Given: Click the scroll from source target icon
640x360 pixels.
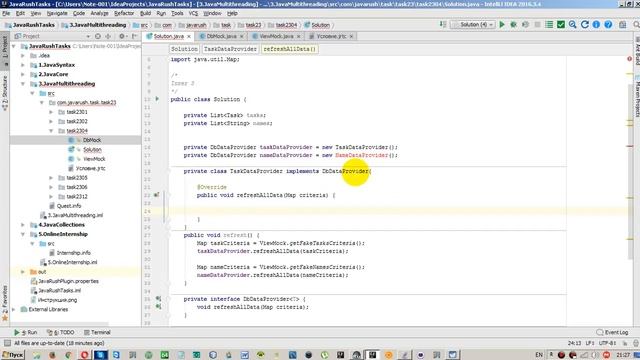Looking at the screenshot, I should pos(98,36).
